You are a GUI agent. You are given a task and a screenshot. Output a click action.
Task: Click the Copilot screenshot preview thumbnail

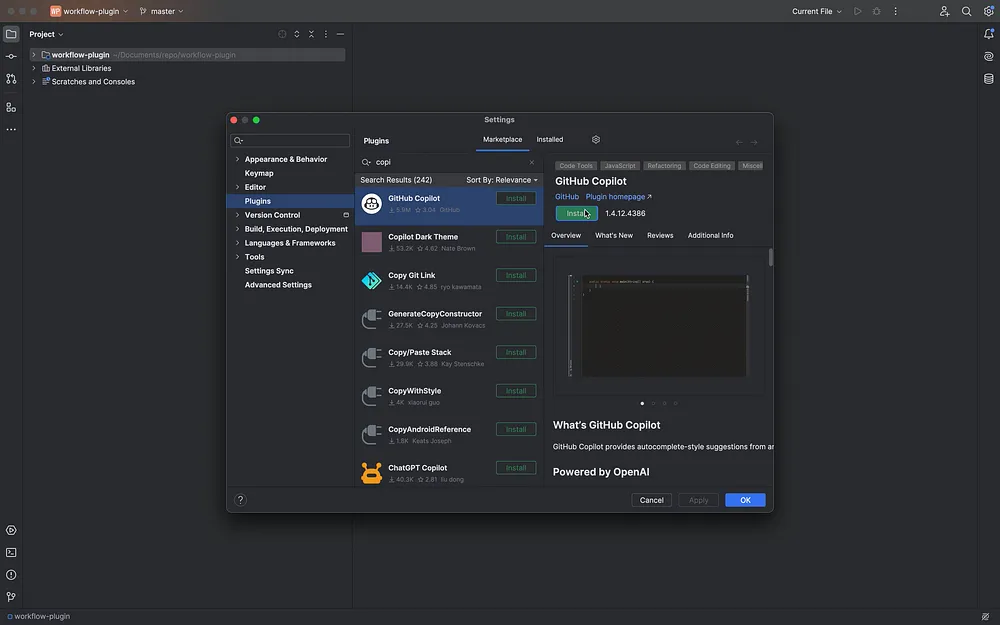tap(659, 325)
